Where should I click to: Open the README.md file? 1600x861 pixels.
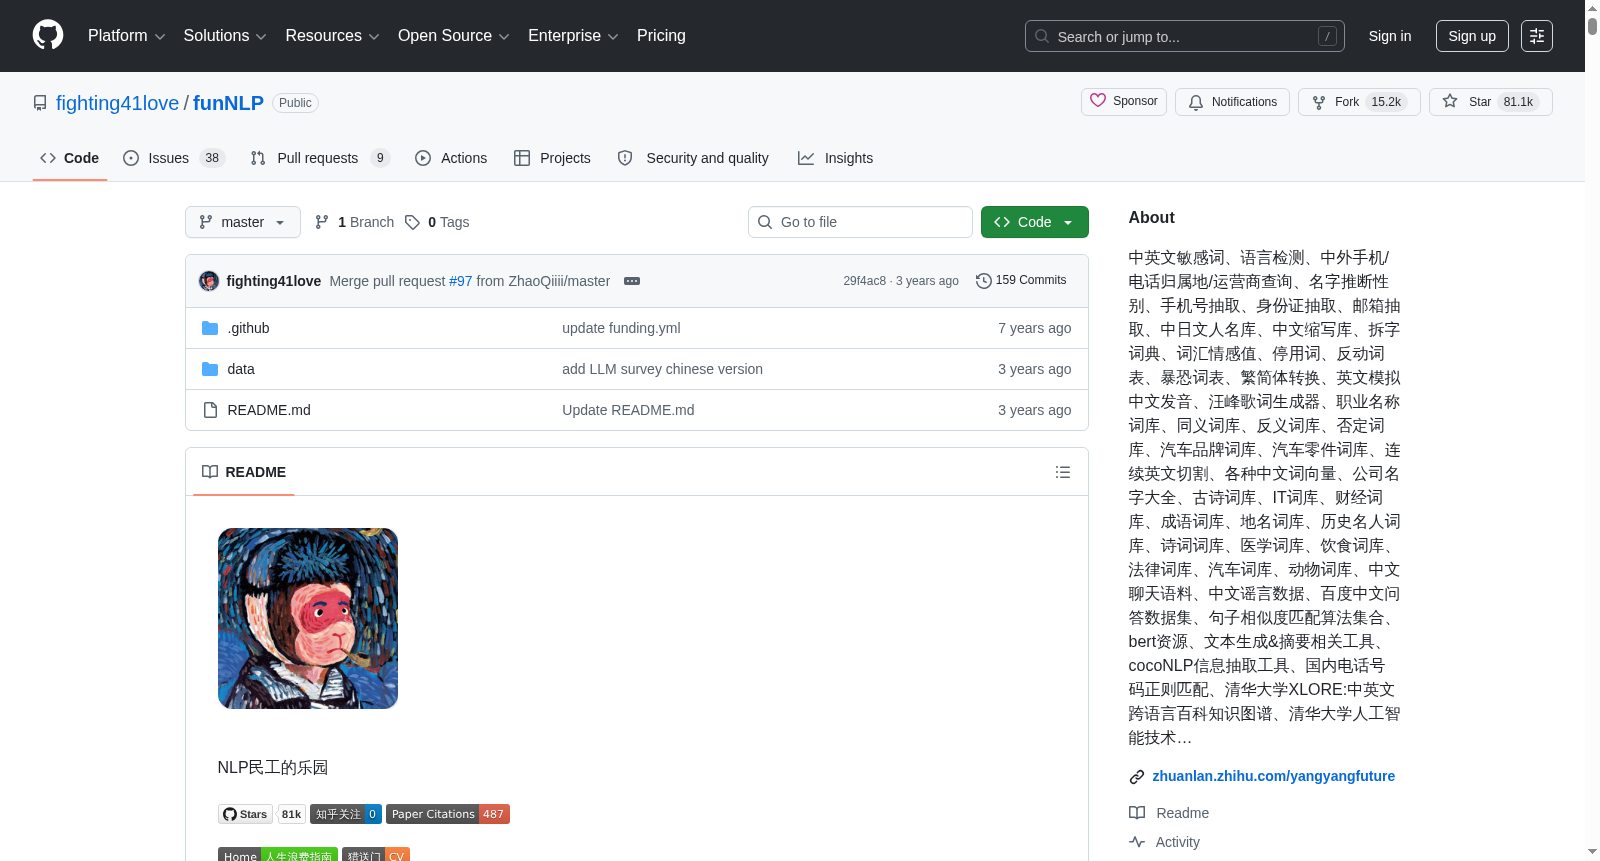(269, 410)
